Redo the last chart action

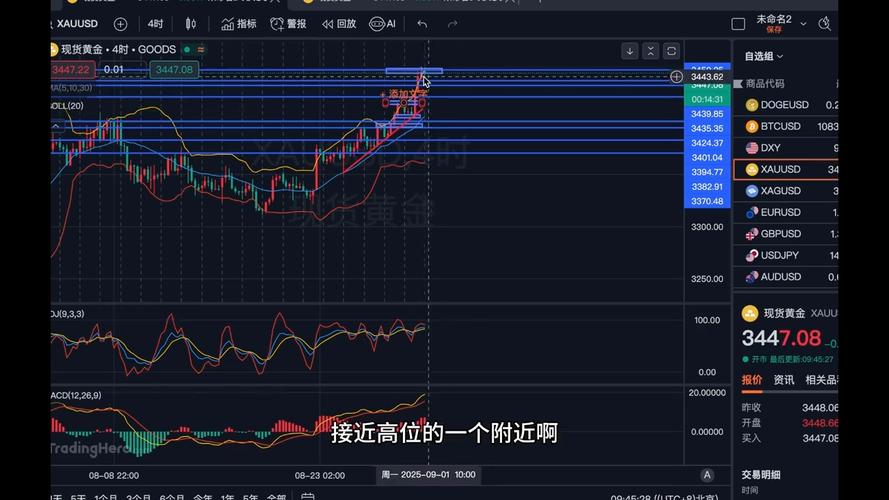[x=452, y=24]
